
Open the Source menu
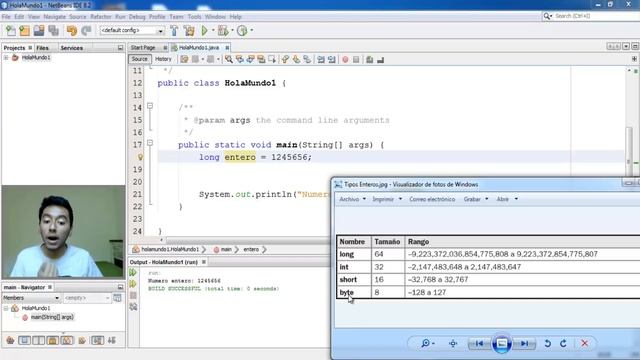point(78,17)
